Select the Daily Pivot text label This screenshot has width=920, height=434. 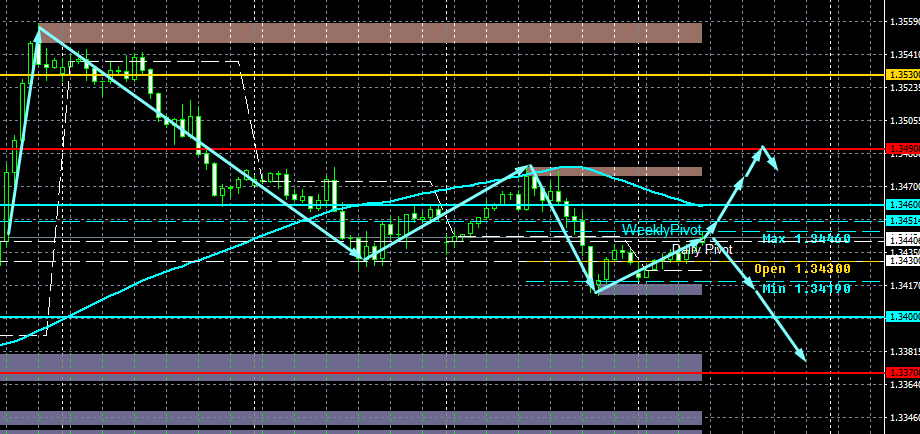point(702,249)
